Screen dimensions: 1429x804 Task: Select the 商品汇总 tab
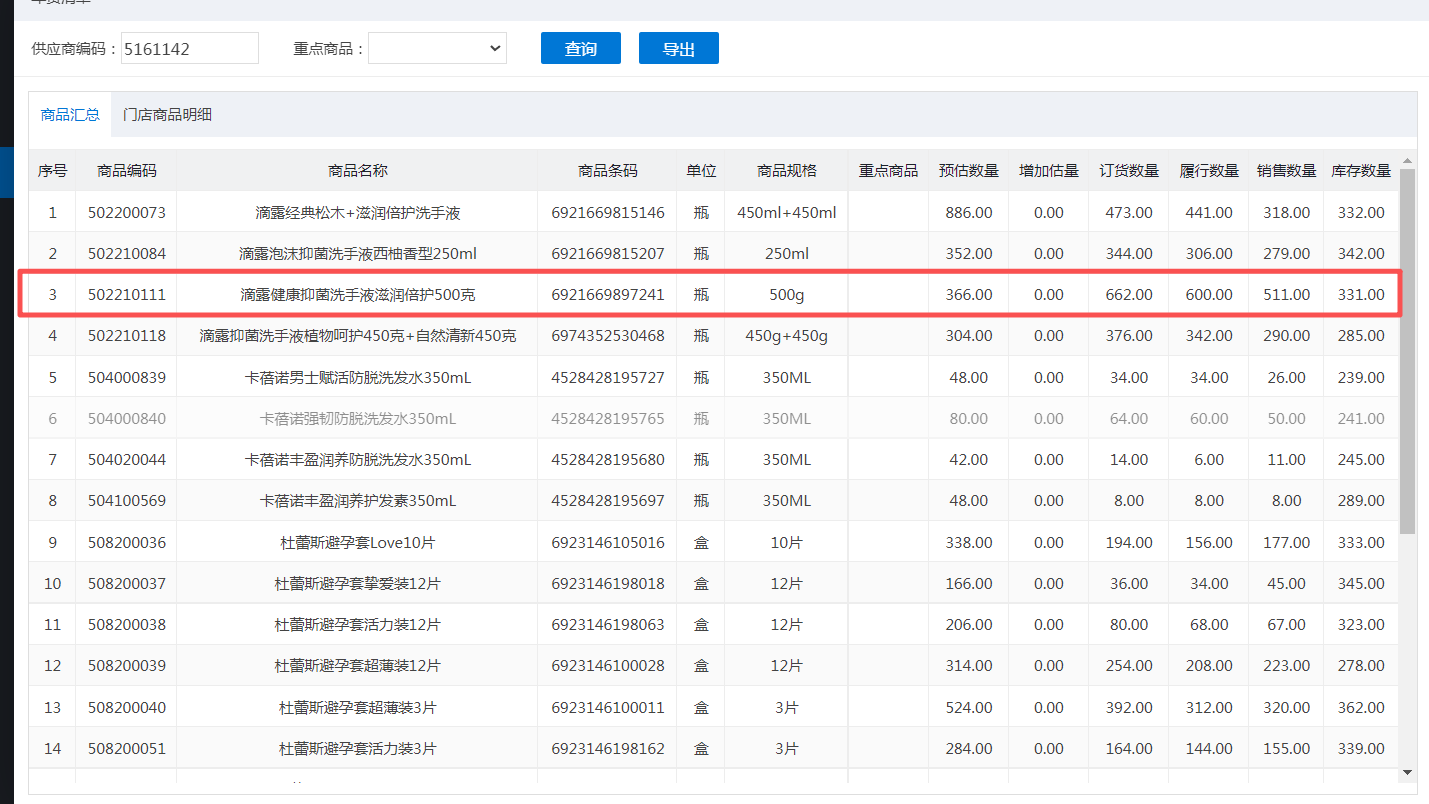coord(70,115)
